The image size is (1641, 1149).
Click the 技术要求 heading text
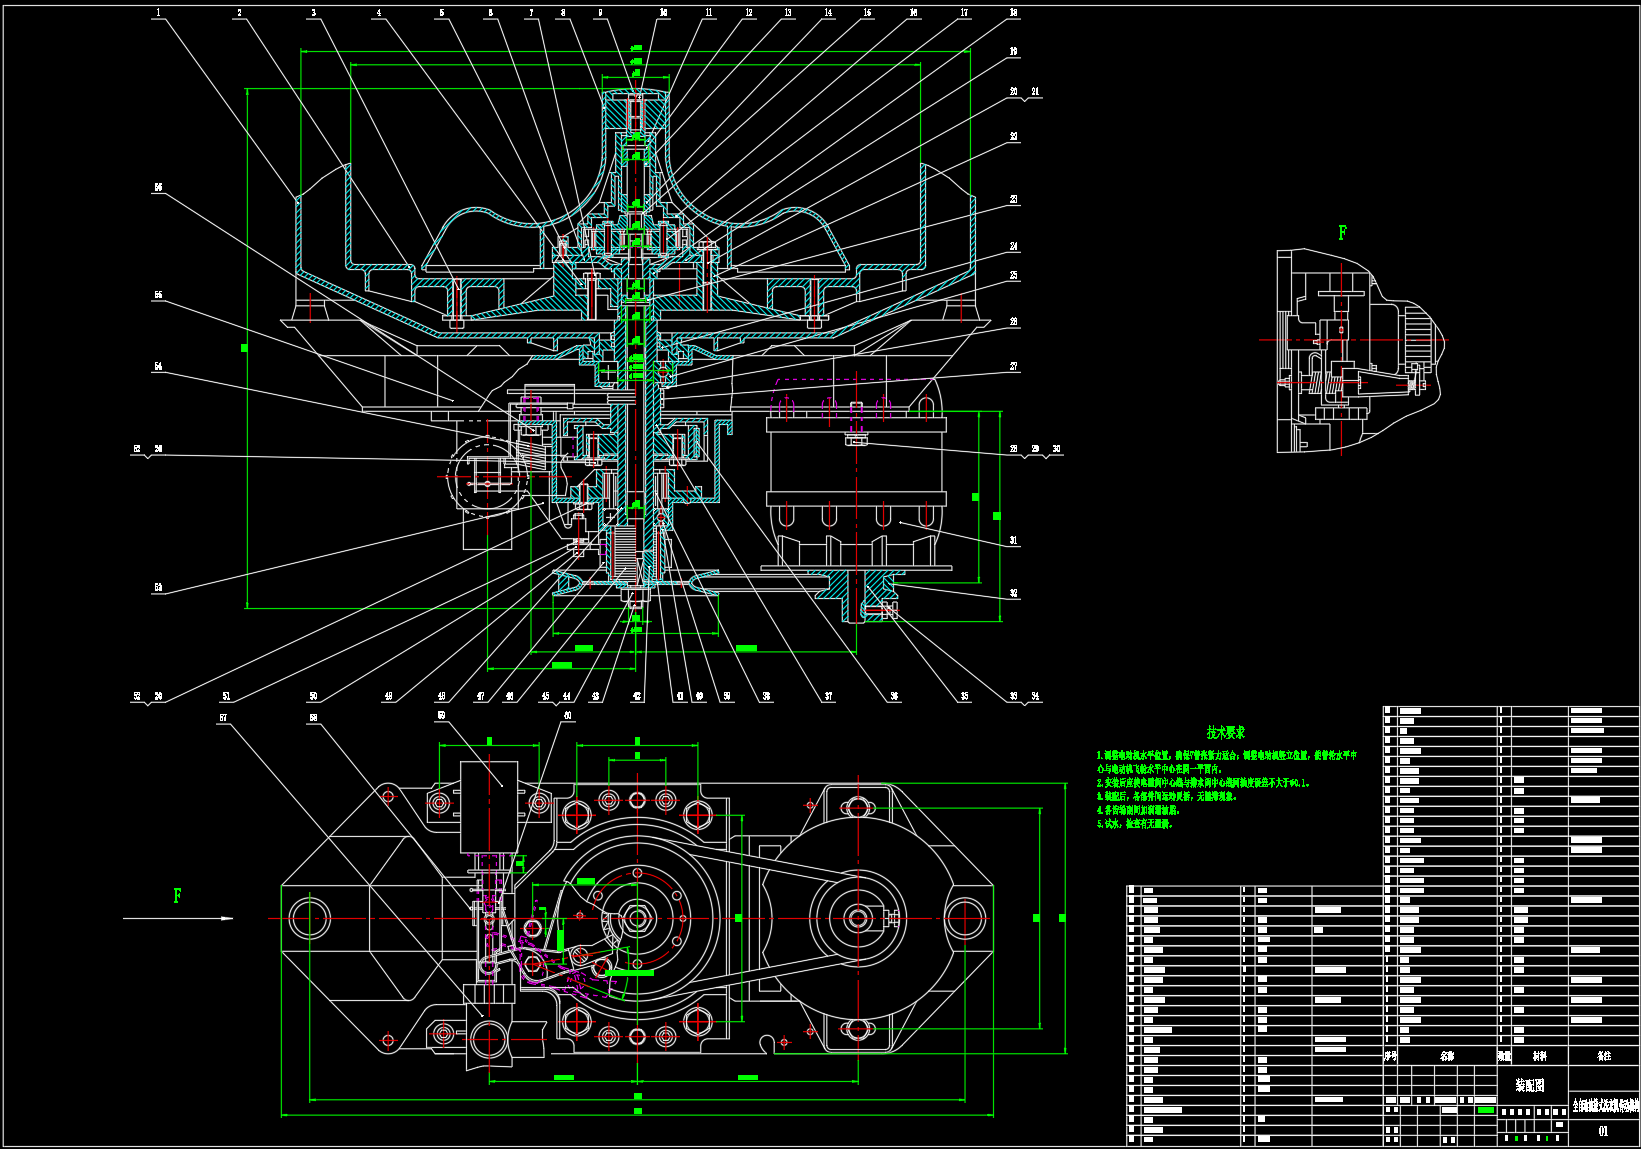[1225, 733]
